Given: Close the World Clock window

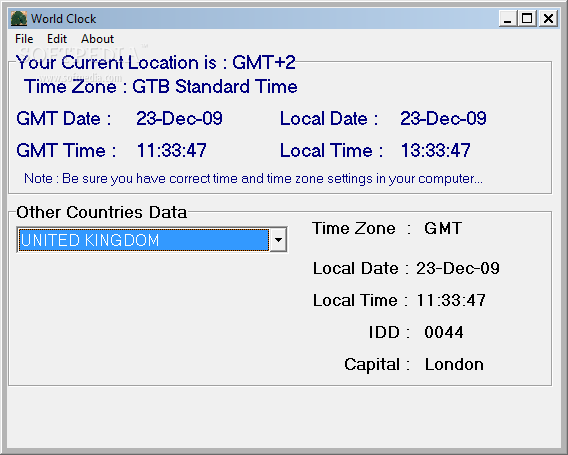Looking at the screenshot, I should click(x=548, y=18).
